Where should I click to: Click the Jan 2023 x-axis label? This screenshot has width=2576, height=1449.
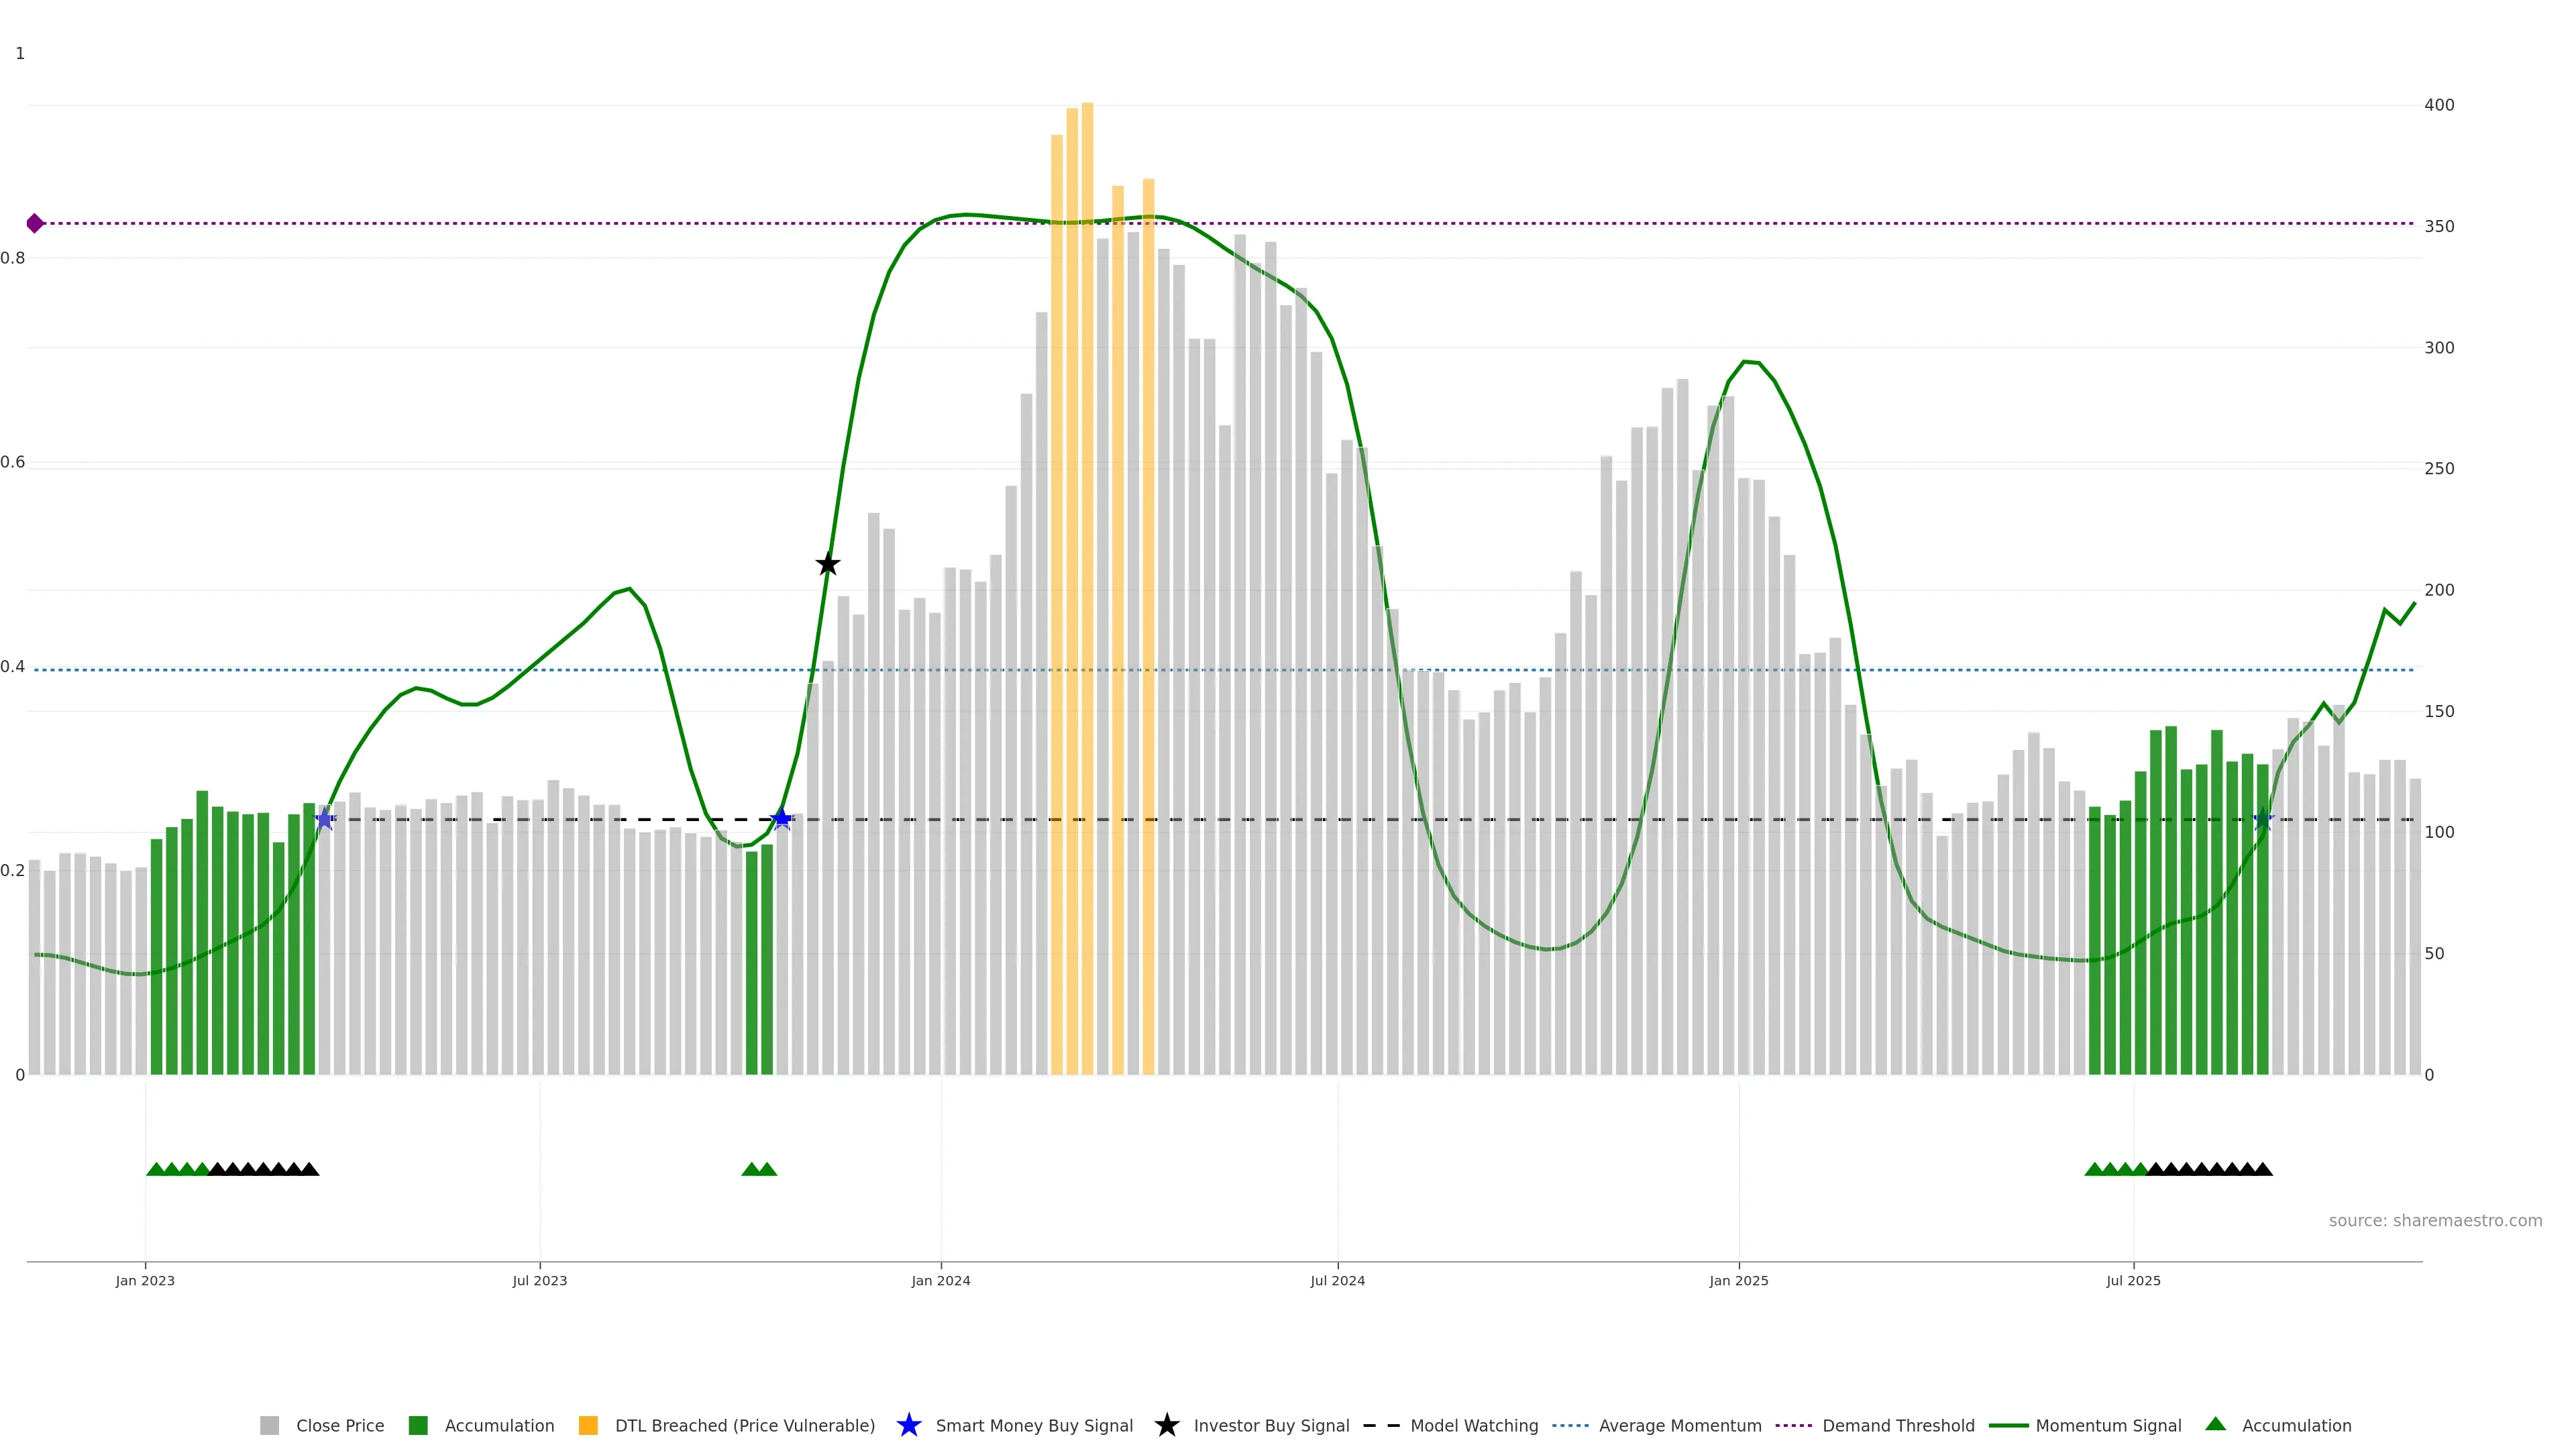pos(145,1280)
